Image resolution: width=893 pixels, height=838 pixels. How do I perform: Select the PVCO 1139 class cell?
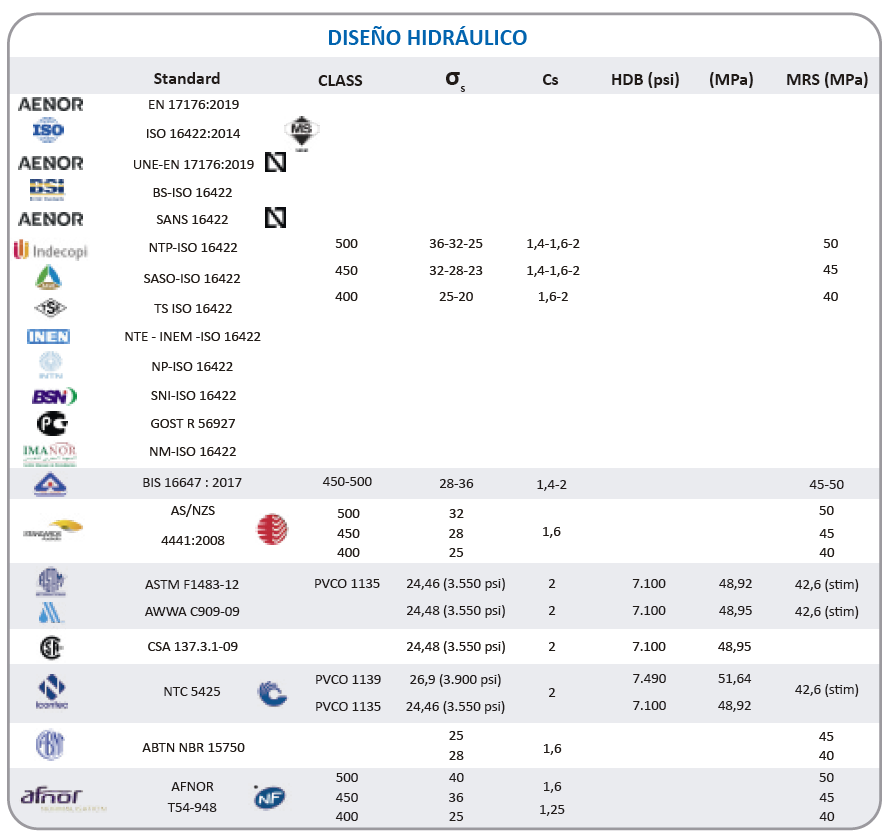pyautogui.click(x=348, y=679)
